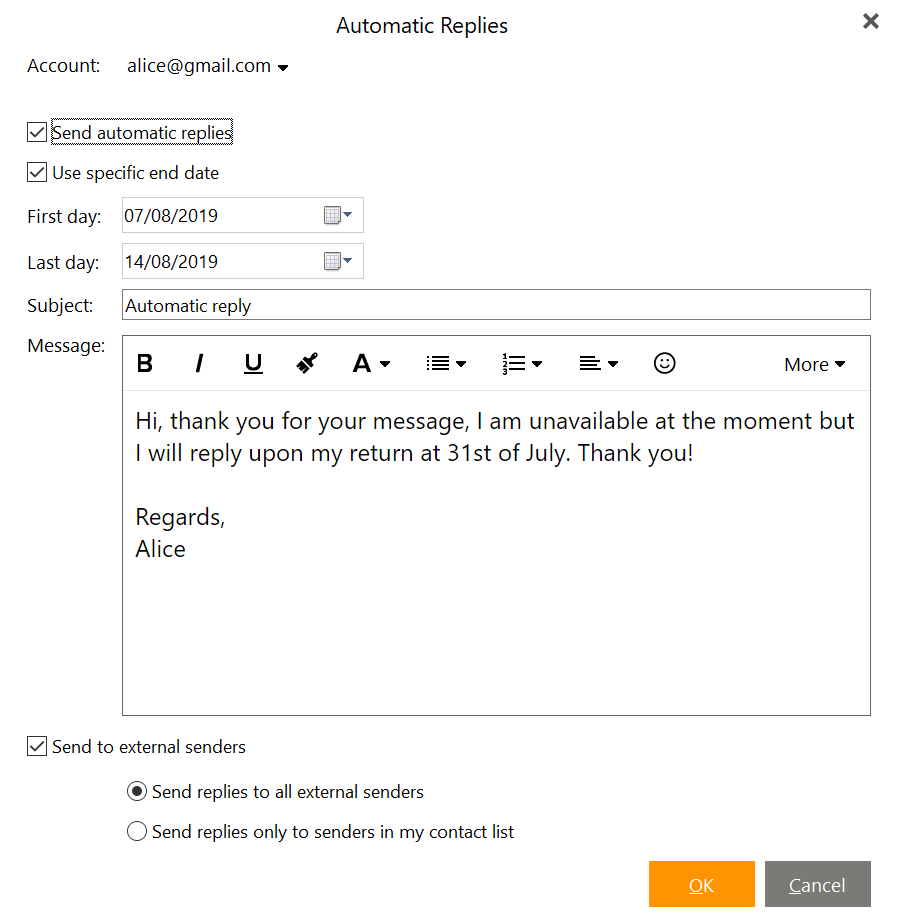The width and height of the screenshot is (898, 923).
Task: Open the bulleted list options
Action: (x=446, y=364)
